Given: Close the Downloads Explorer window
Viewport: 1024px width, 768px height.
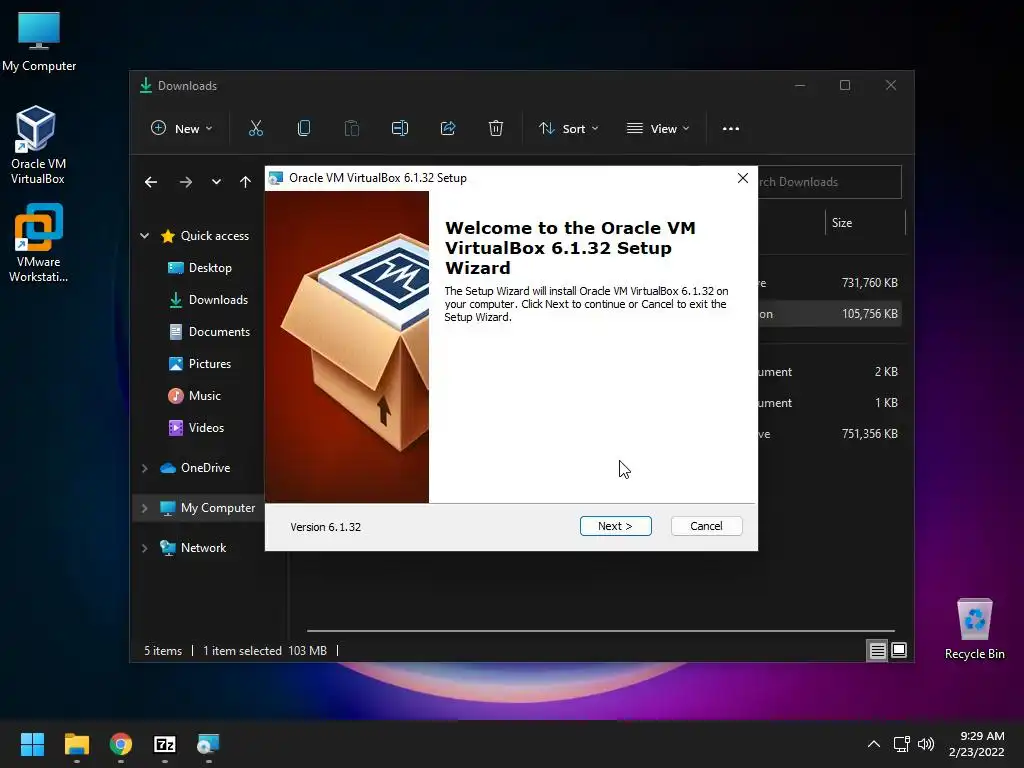Looking at the screenshot, I should [891, 86].
